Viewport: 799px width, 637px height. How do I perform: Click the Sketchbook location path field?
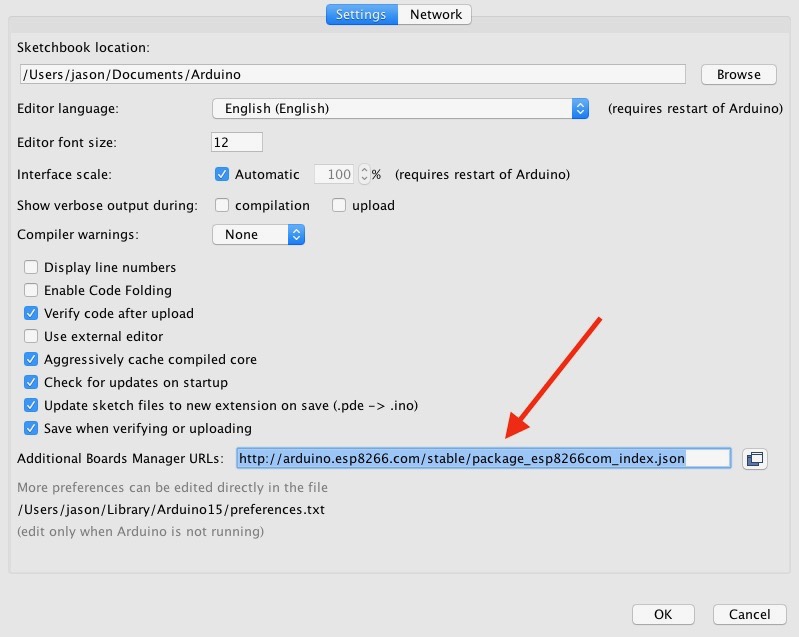pyautogui.click(x=353, y=74)
